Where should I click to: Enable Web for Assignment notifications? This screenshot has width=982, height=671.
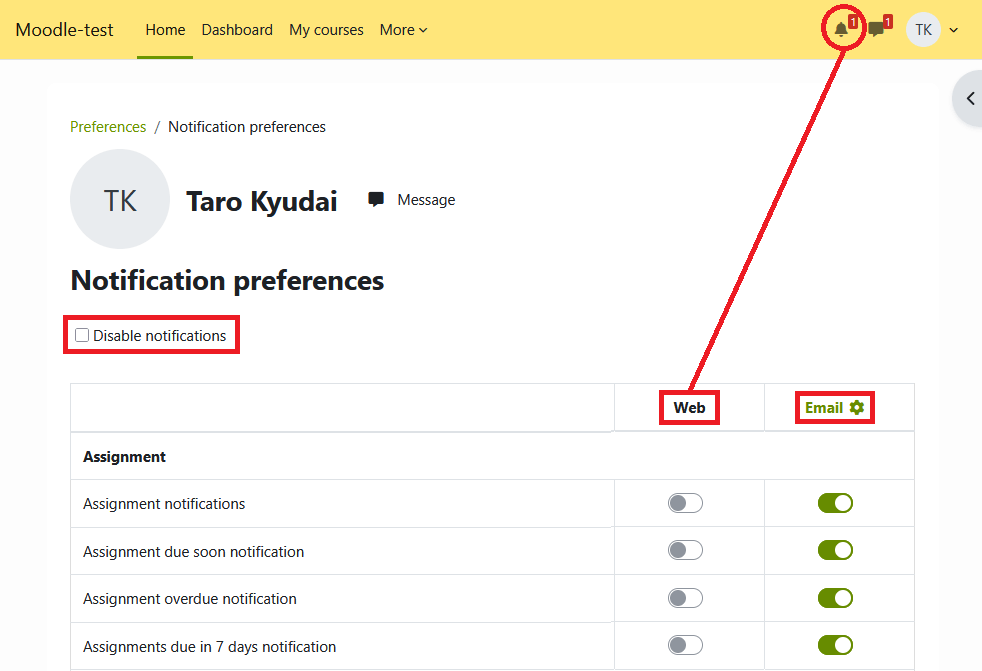click(x=685, y=503)
